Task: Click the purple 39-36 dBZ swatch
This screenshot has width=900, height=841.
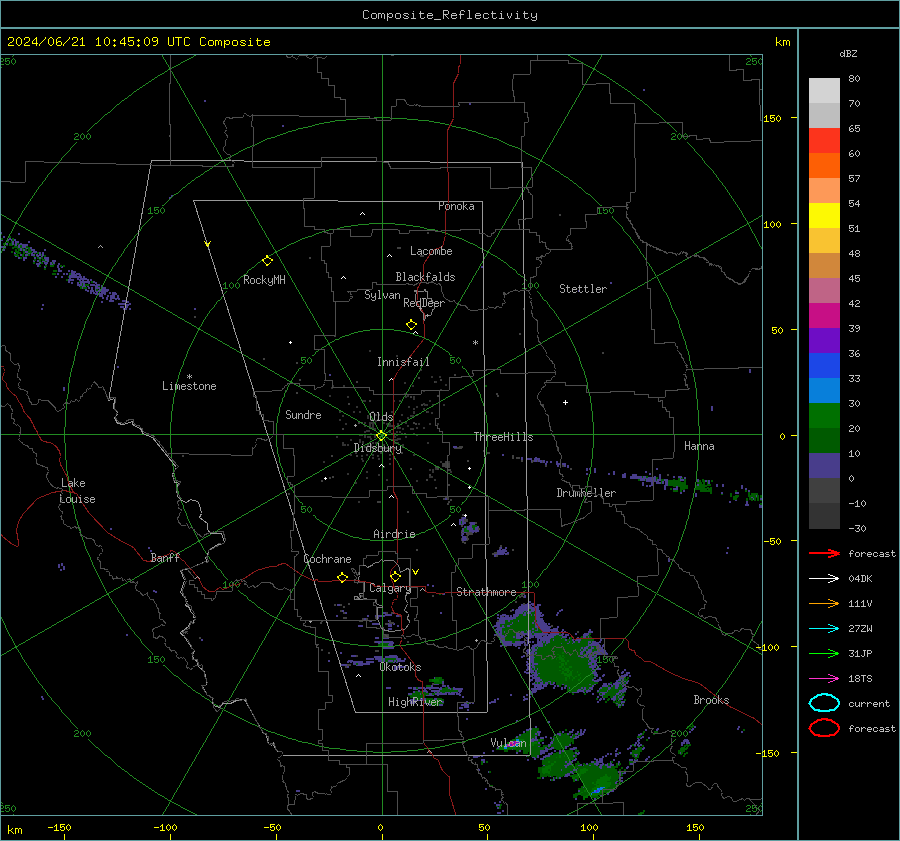Action: pyautogui.click(x=824, y=341)
